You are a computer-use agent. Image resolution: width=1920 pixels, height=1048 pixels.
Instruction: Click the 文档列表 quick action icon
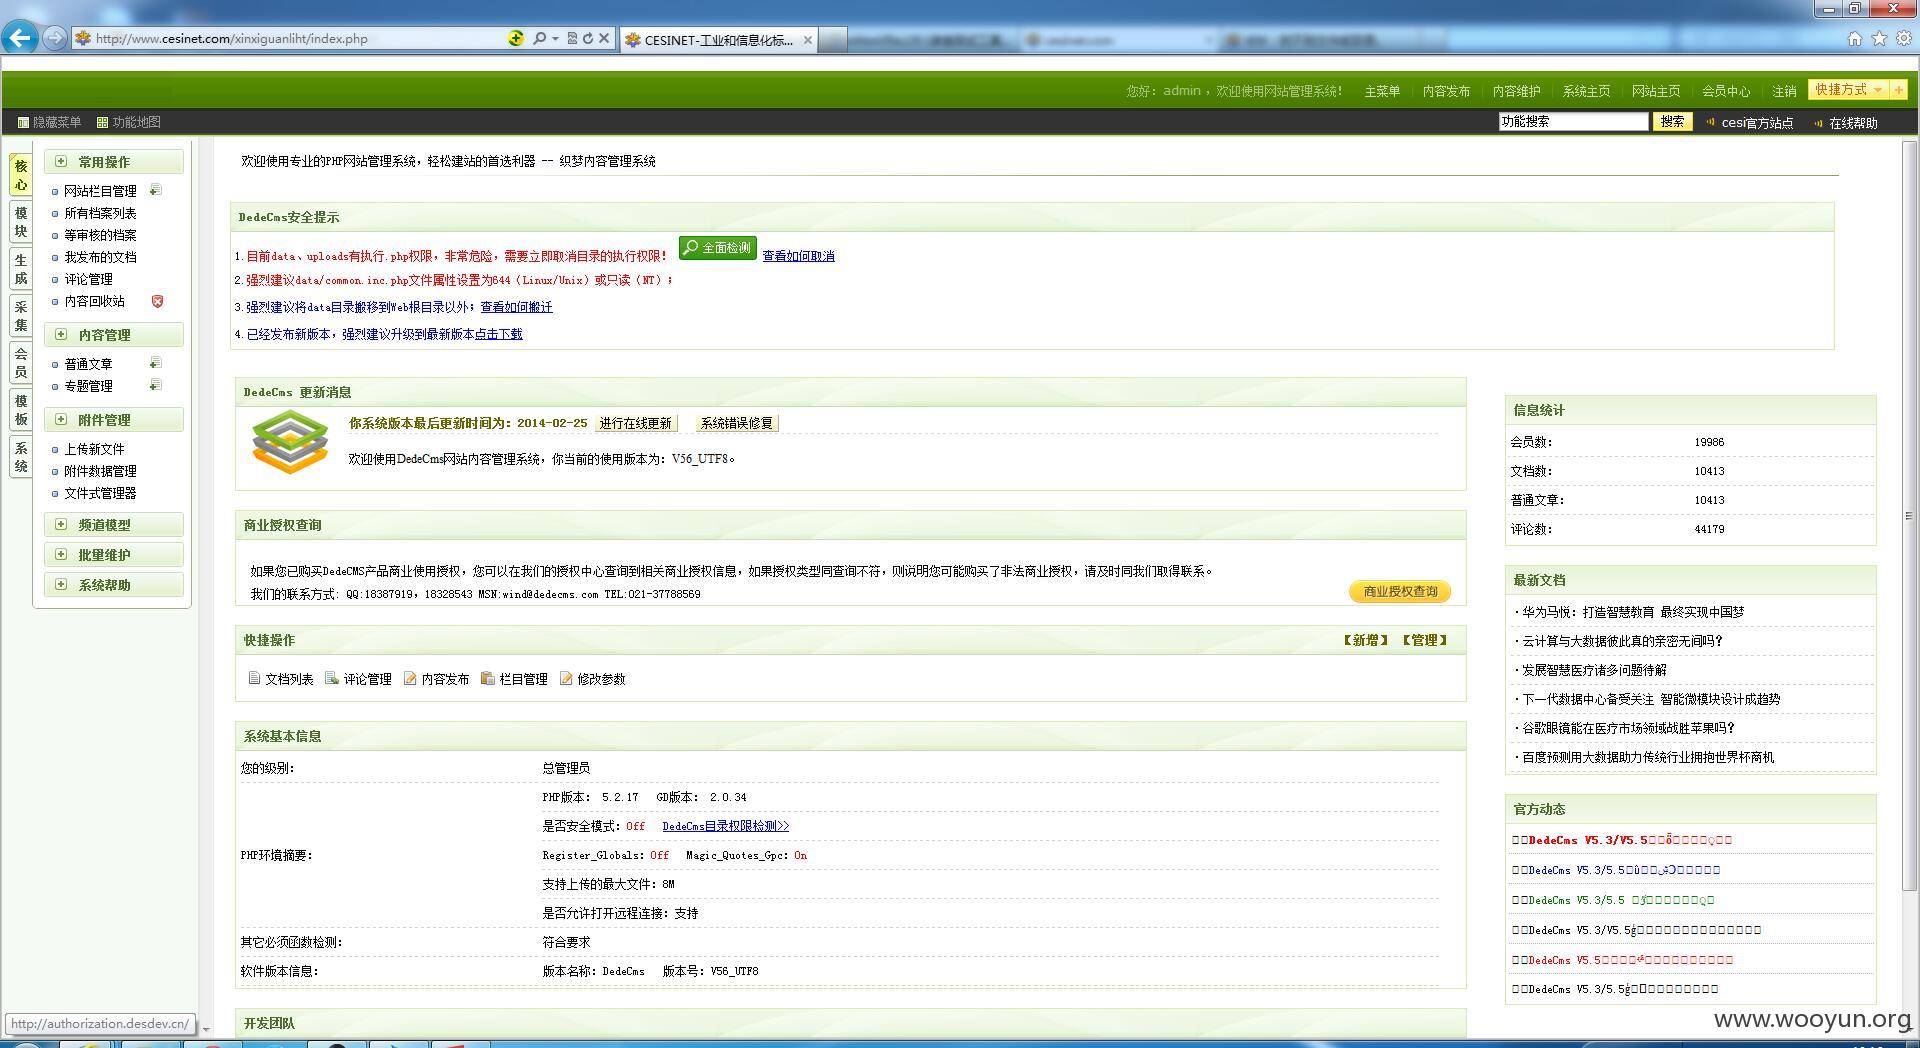pos(254,678)
